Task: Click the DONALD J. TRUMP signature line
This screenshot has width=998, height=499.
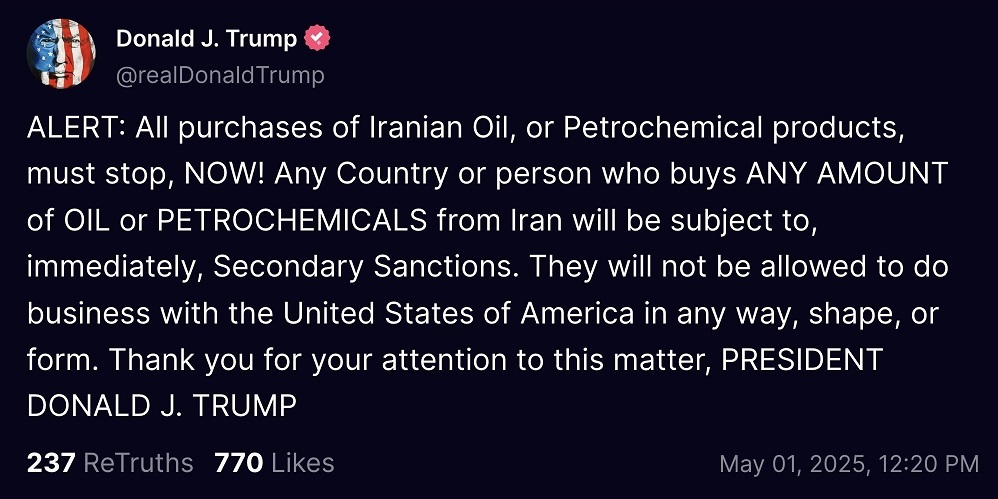Action: tap(162, 407)
